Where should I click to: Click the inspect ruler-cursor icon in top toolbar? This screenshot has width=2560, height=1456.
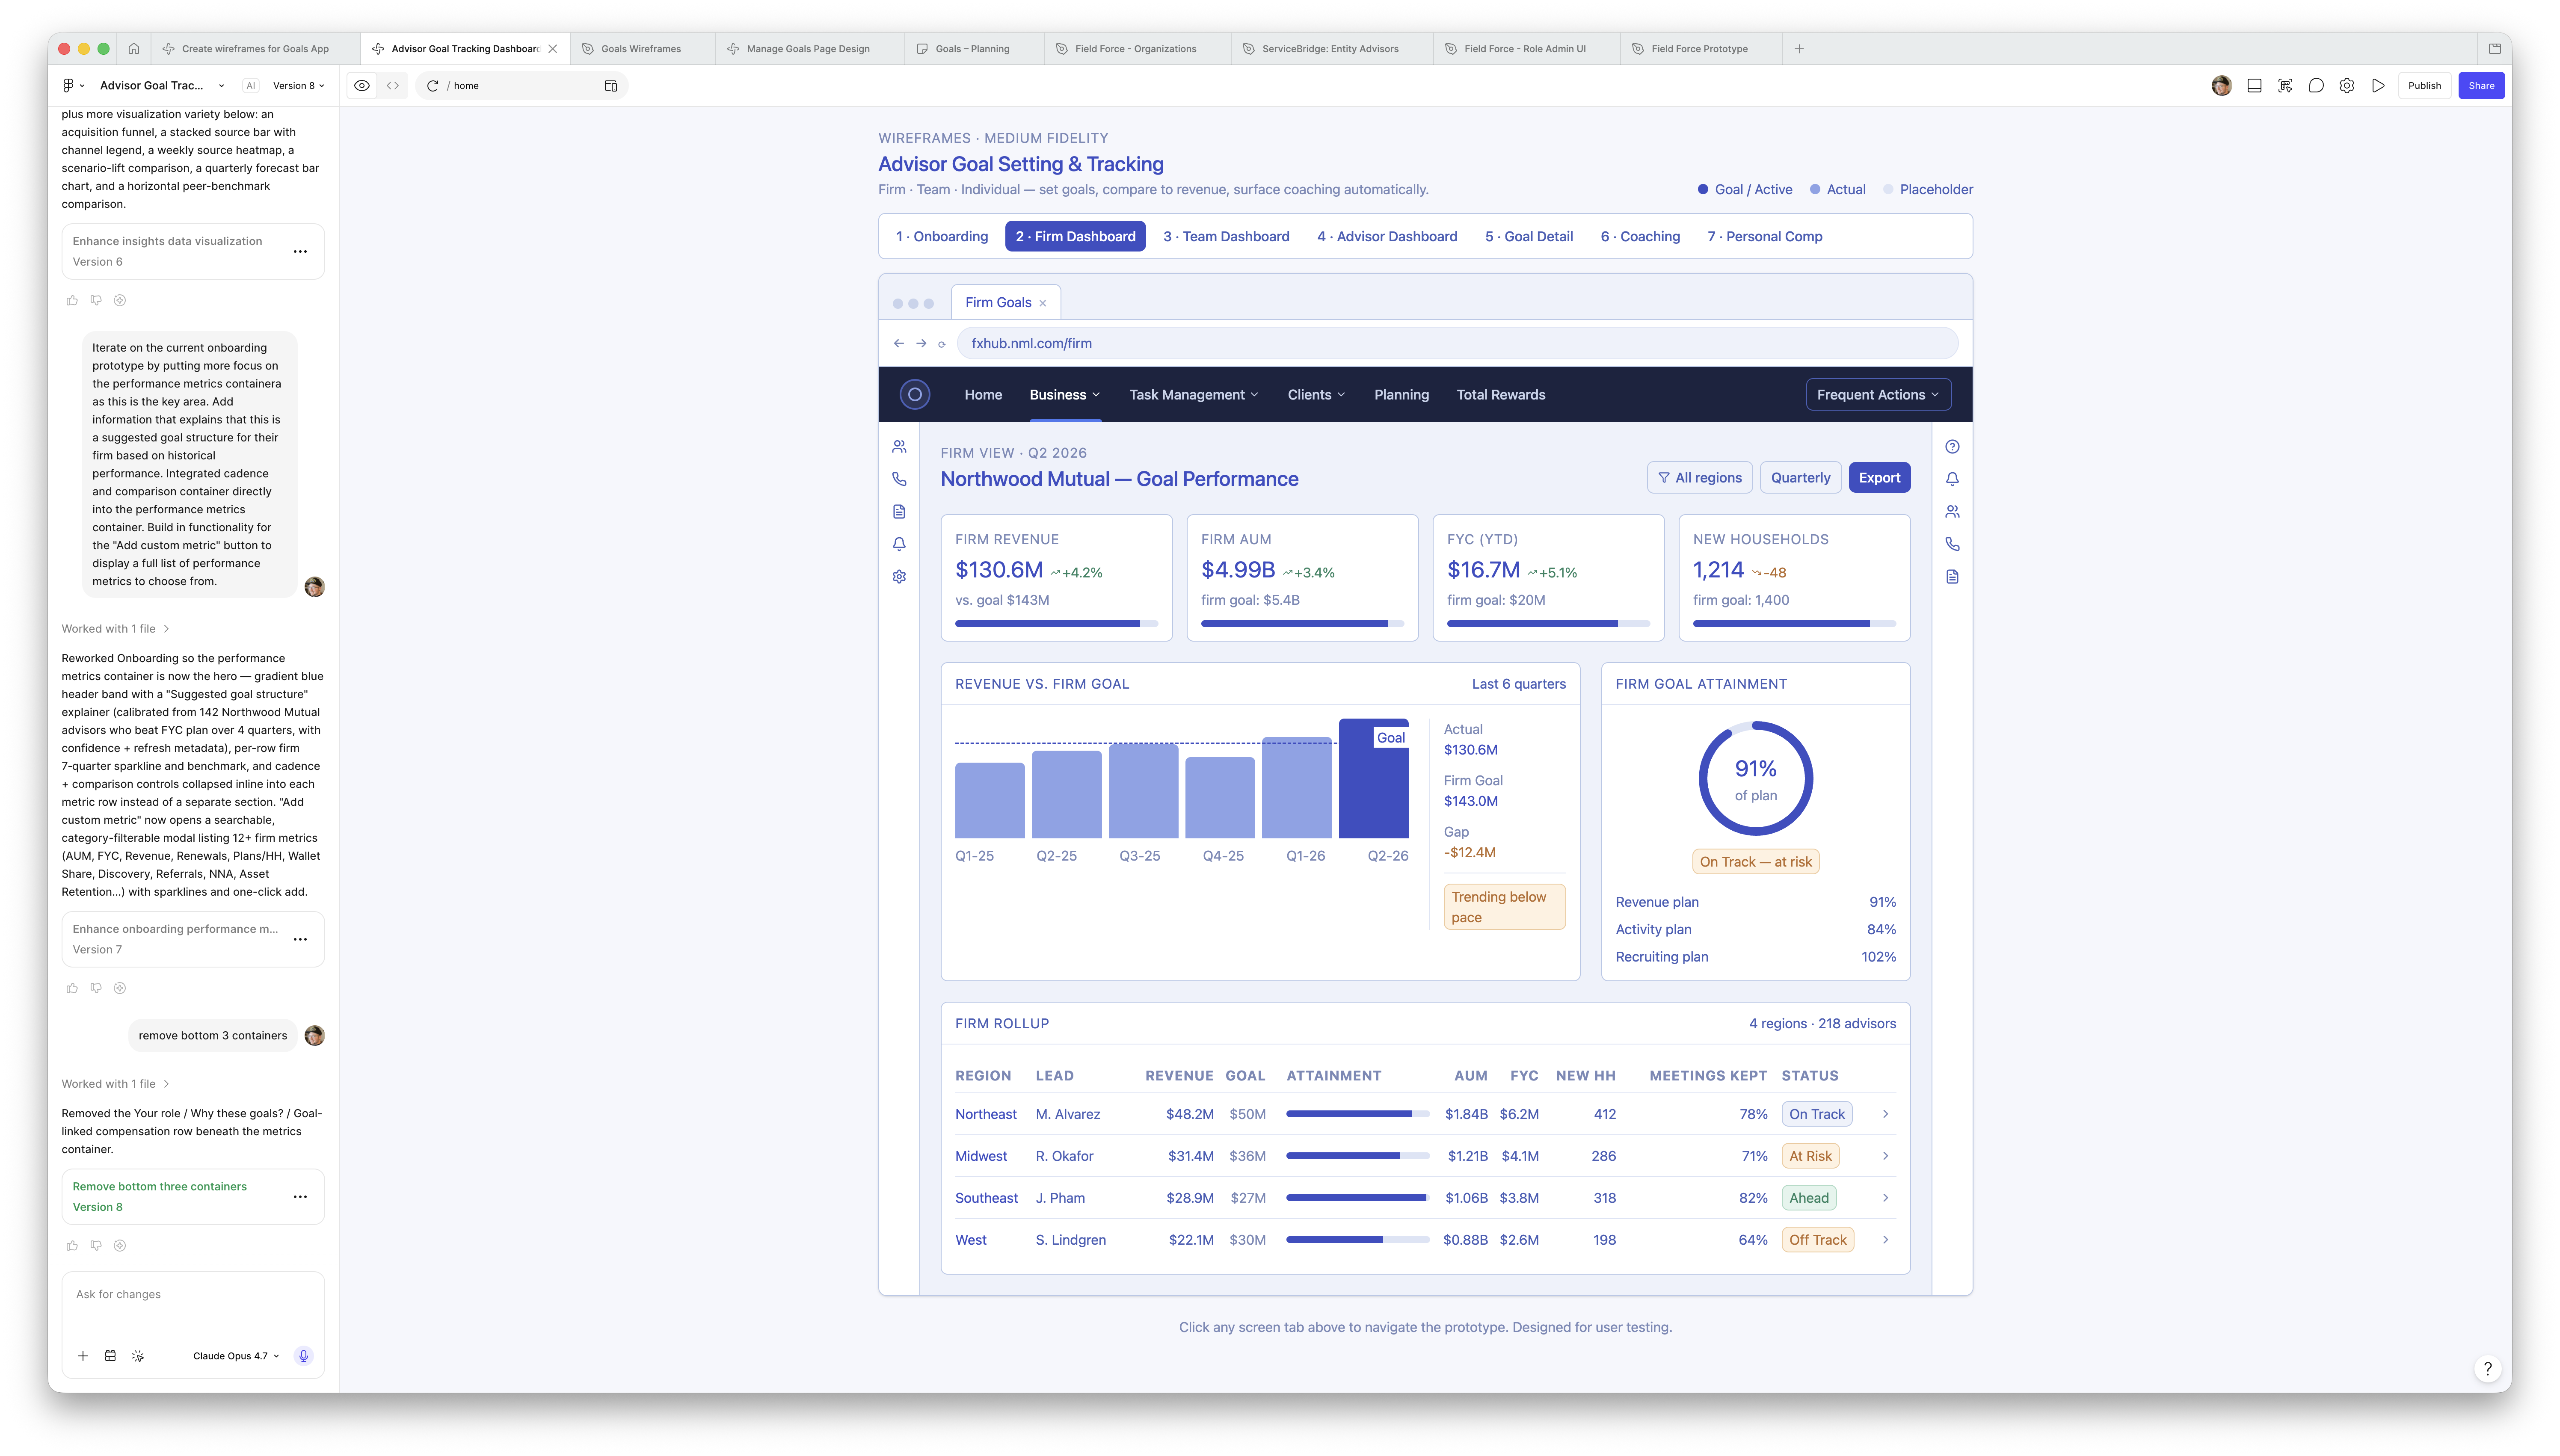click(x=2284, y=86)
